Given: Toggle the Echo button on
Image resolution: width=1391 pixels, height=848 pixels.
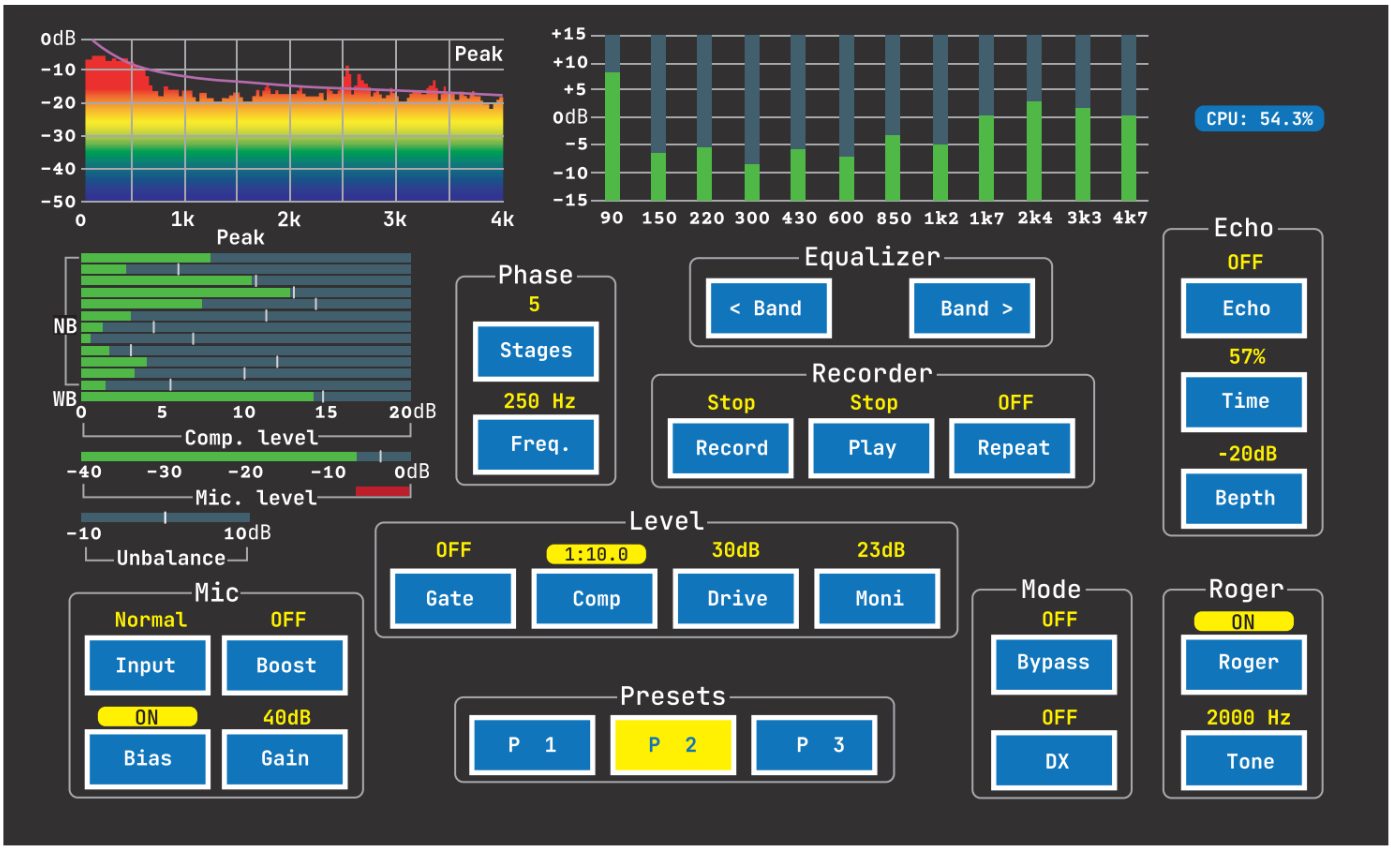Looking at the screenshot, I should (1245, 309).
